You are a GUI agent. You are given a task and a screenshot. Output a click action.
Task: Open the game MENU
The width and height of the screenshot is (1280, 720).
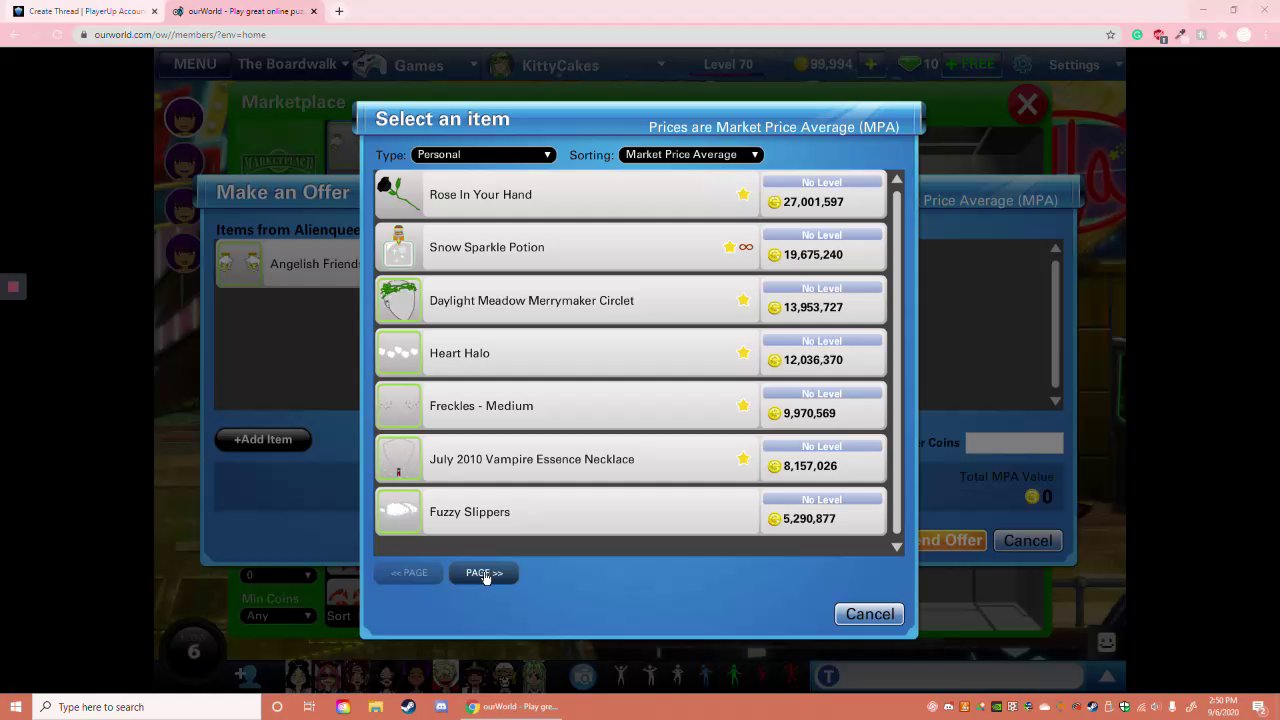point(195,64)
